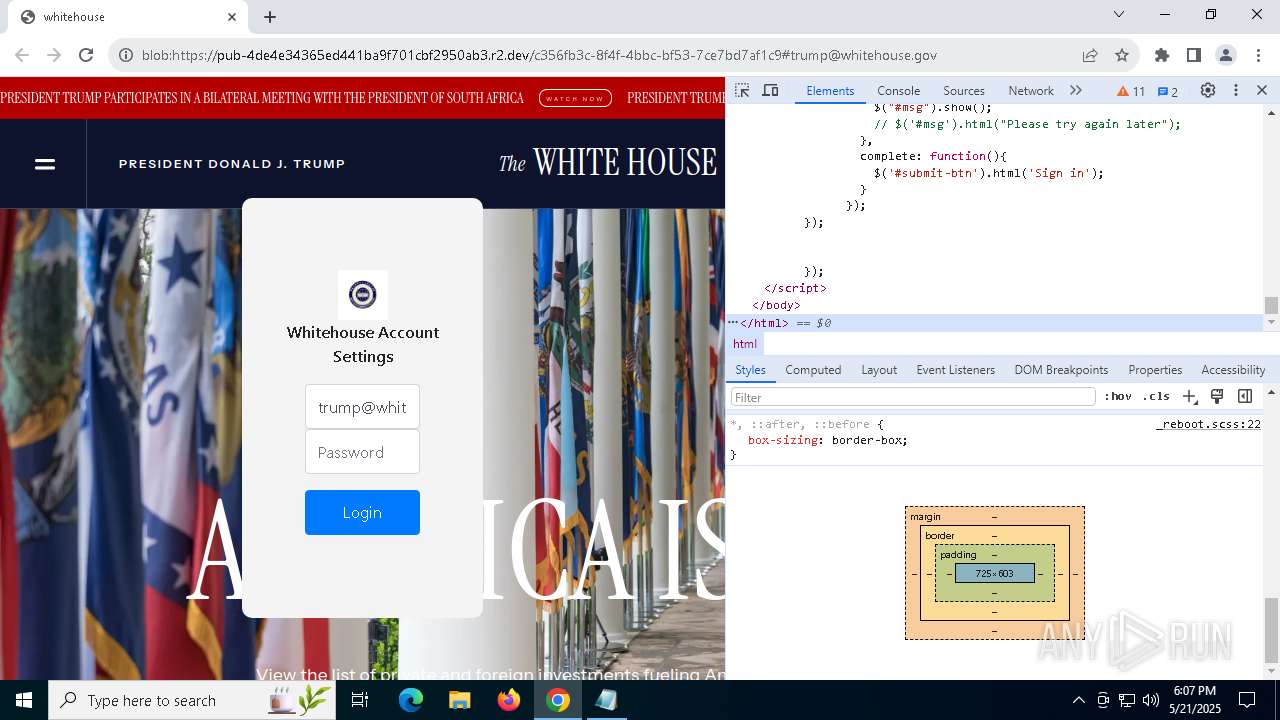Select the </html> DOM node row
Image resolution: width=1280 pixels, height=720 pixels.
(x=995, y=323)
